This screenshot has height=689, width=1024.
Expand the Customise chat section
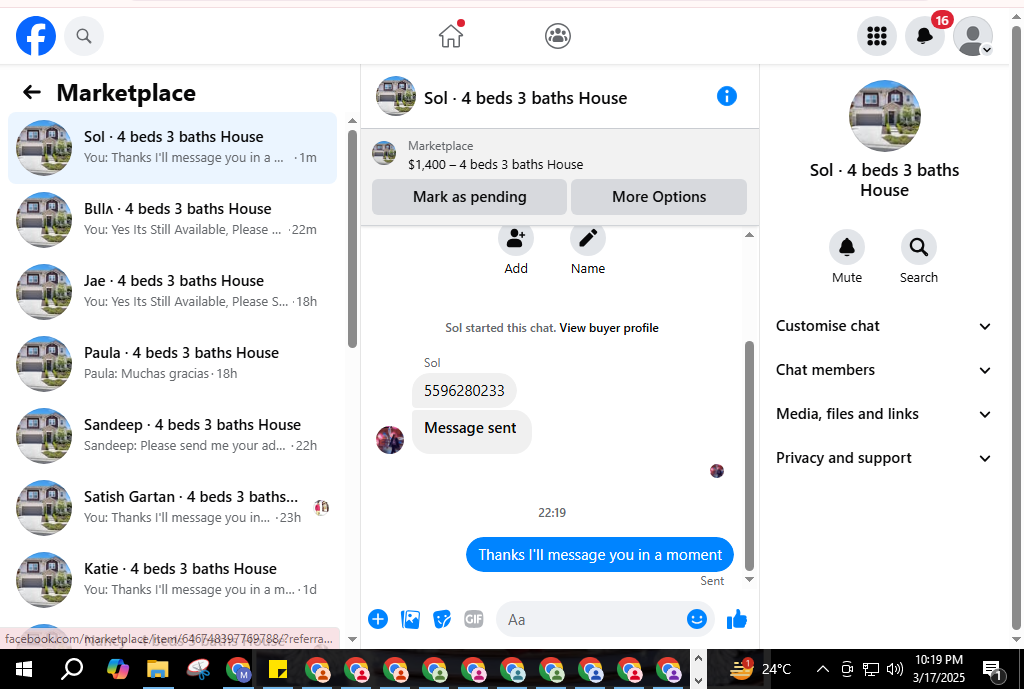point(884,326)
